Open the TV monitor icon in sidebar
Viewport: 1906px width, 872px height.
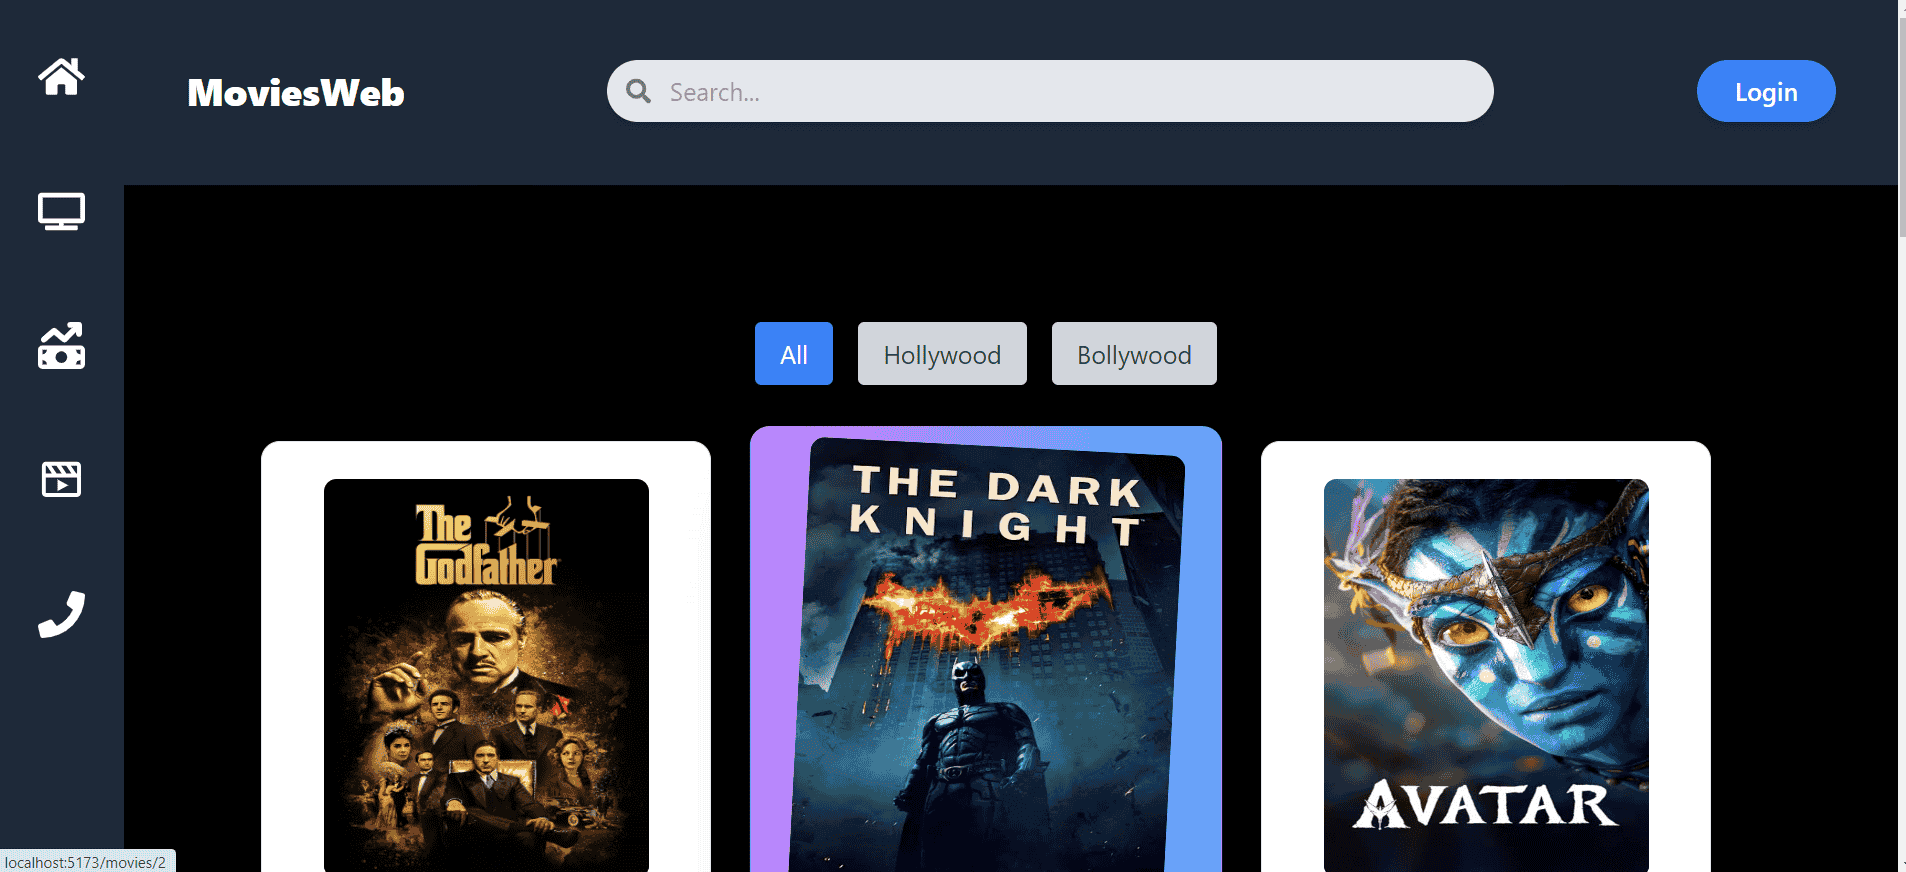point(61,211)
